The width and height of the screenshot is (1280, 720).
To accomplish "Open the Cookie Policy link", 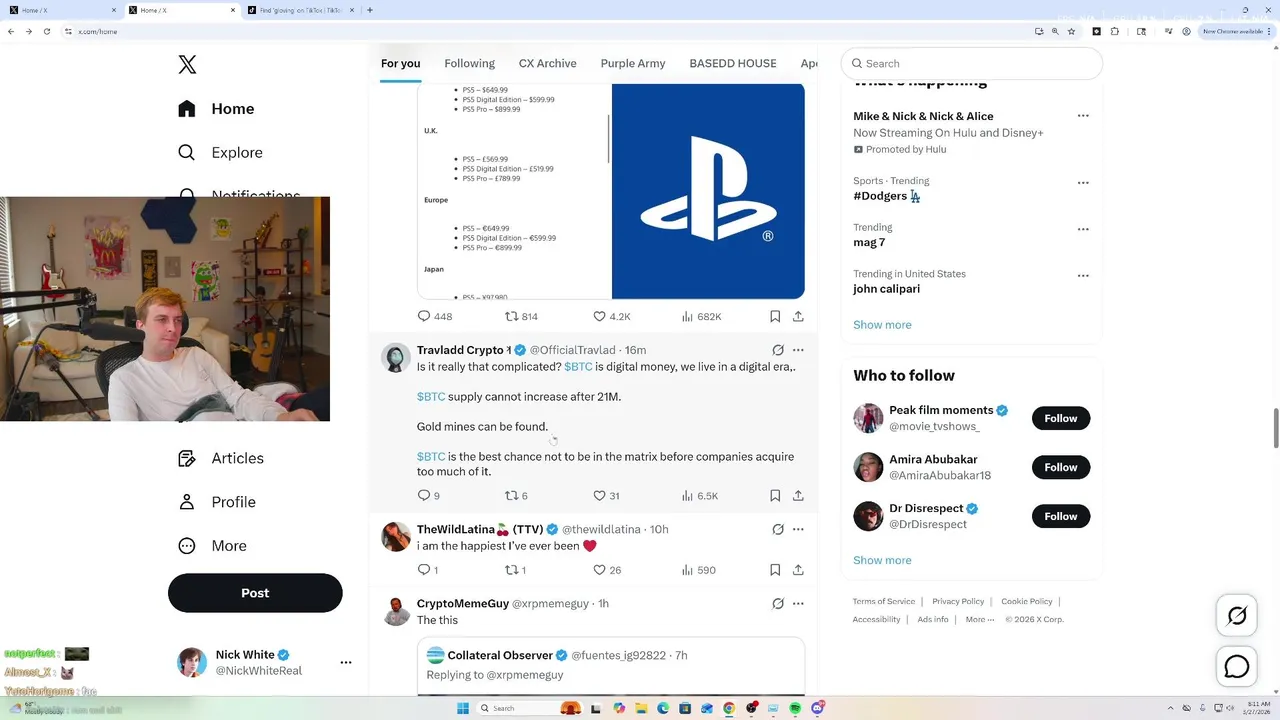I will coord(1027,601).
